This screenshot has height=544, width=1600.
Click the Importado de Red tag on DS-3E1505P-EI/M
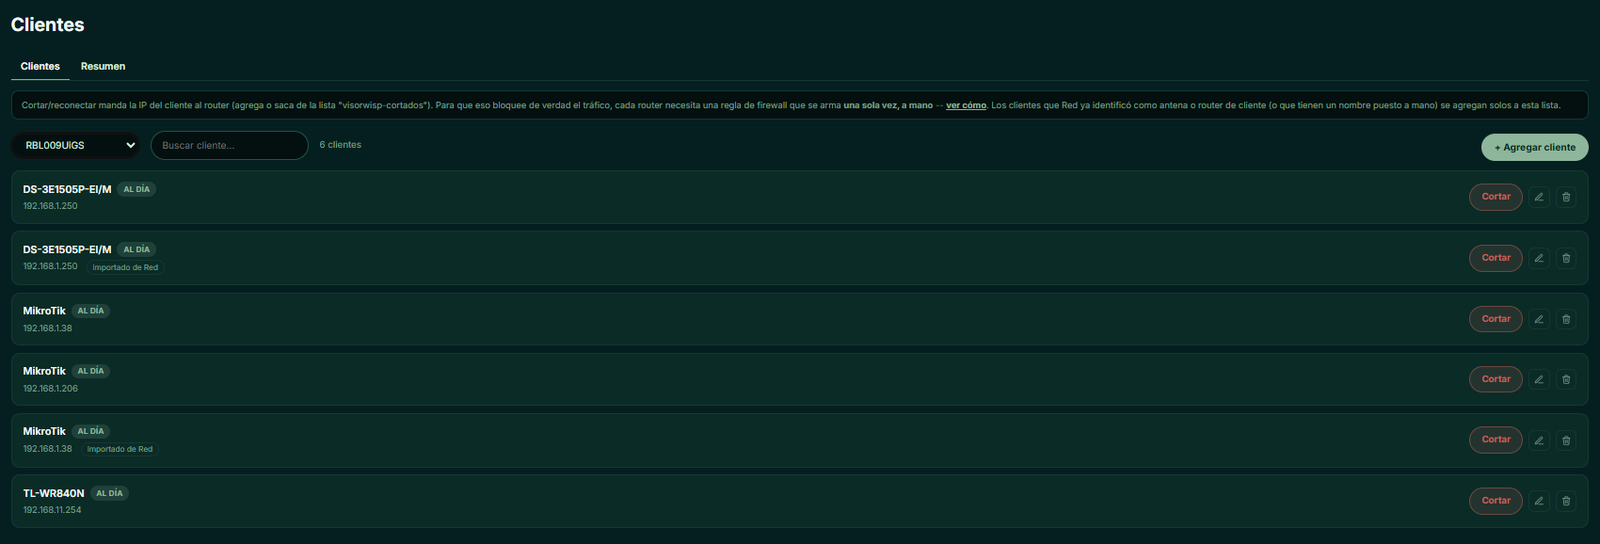(125, 267)
